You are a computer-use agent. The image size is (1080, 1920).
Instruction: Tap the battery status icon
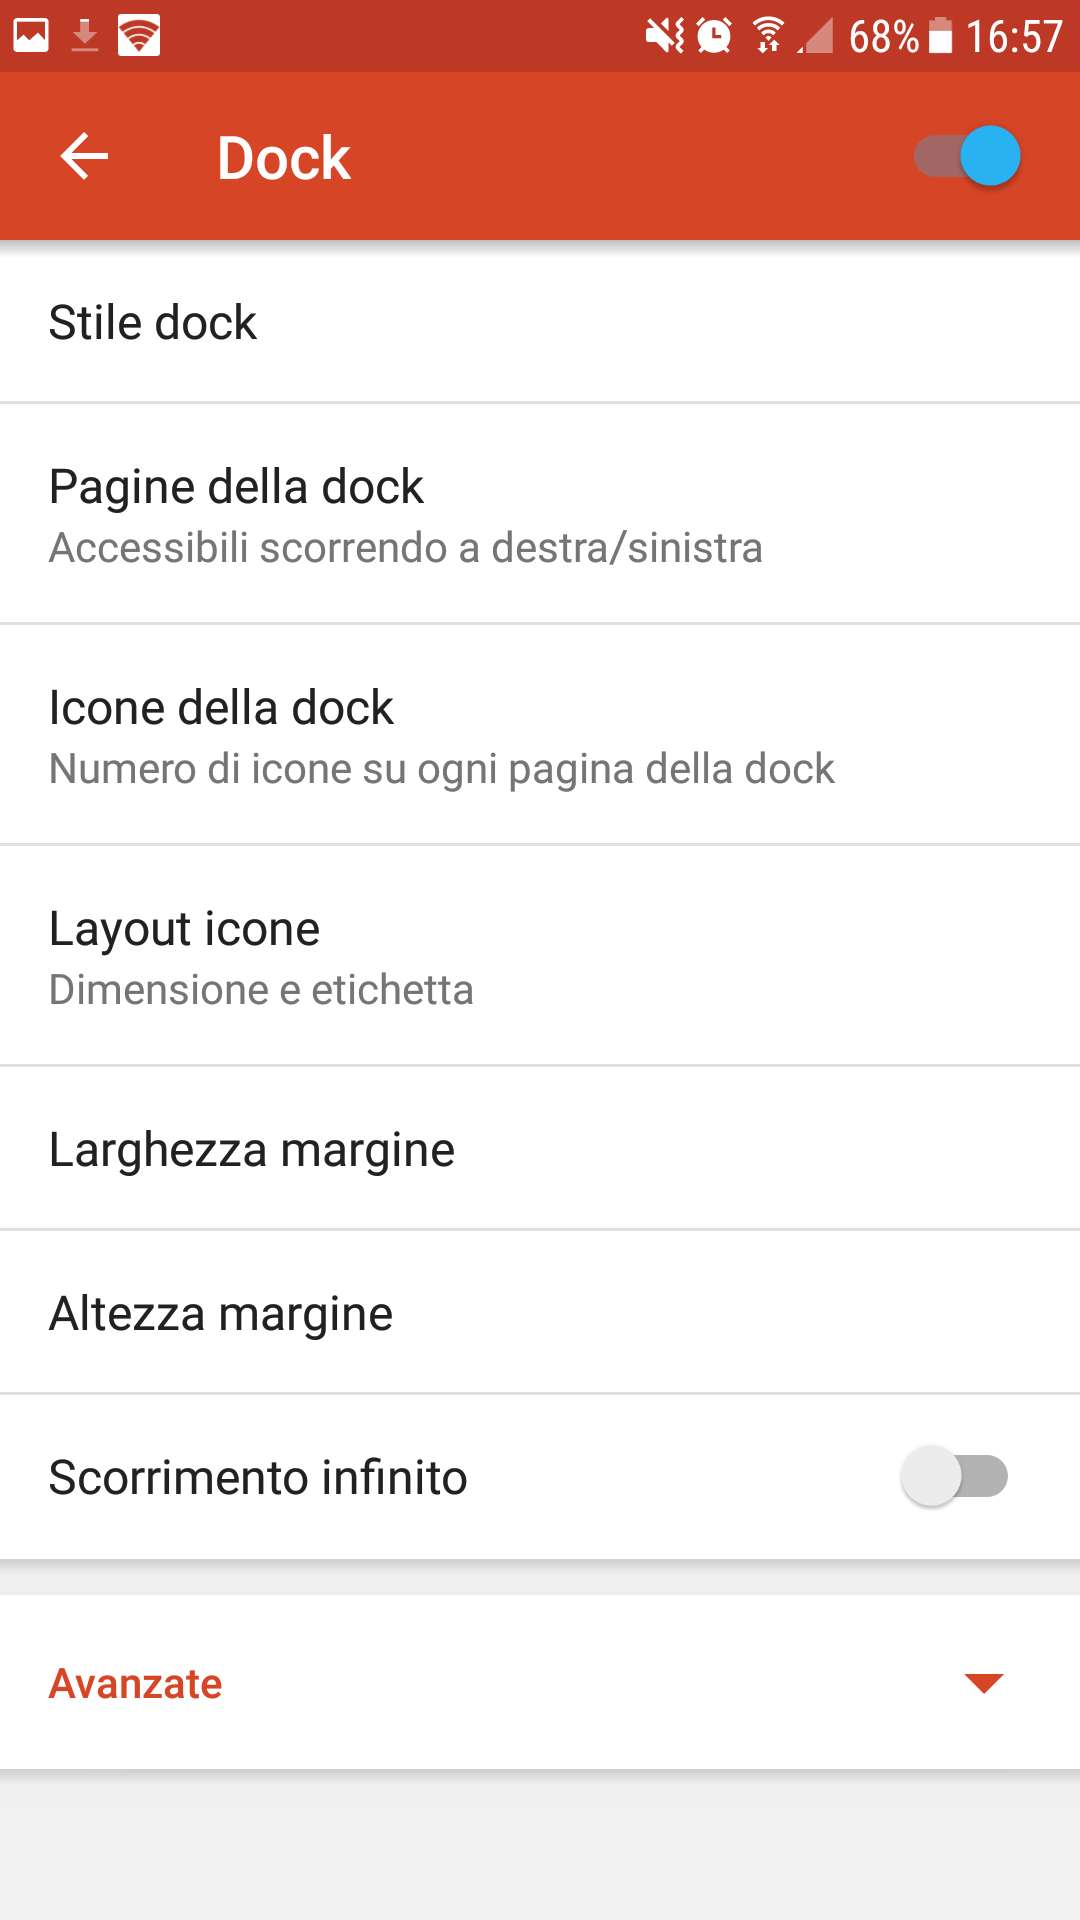point(940,36)
